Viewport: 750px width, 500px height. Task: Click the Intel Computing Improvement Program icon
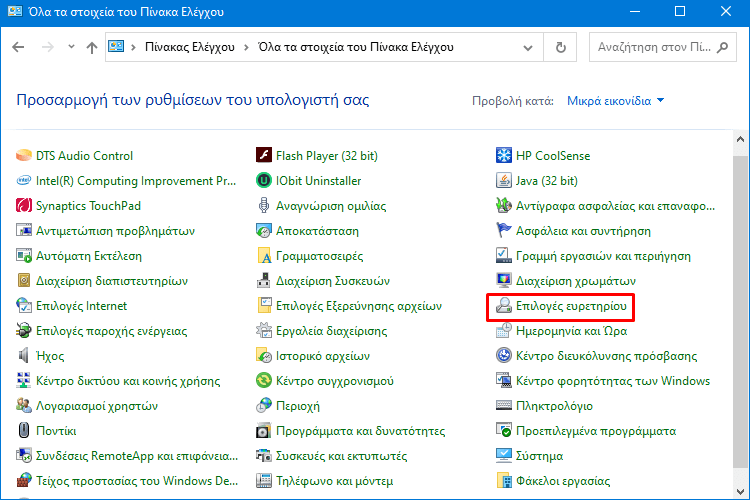pos(23,180)
